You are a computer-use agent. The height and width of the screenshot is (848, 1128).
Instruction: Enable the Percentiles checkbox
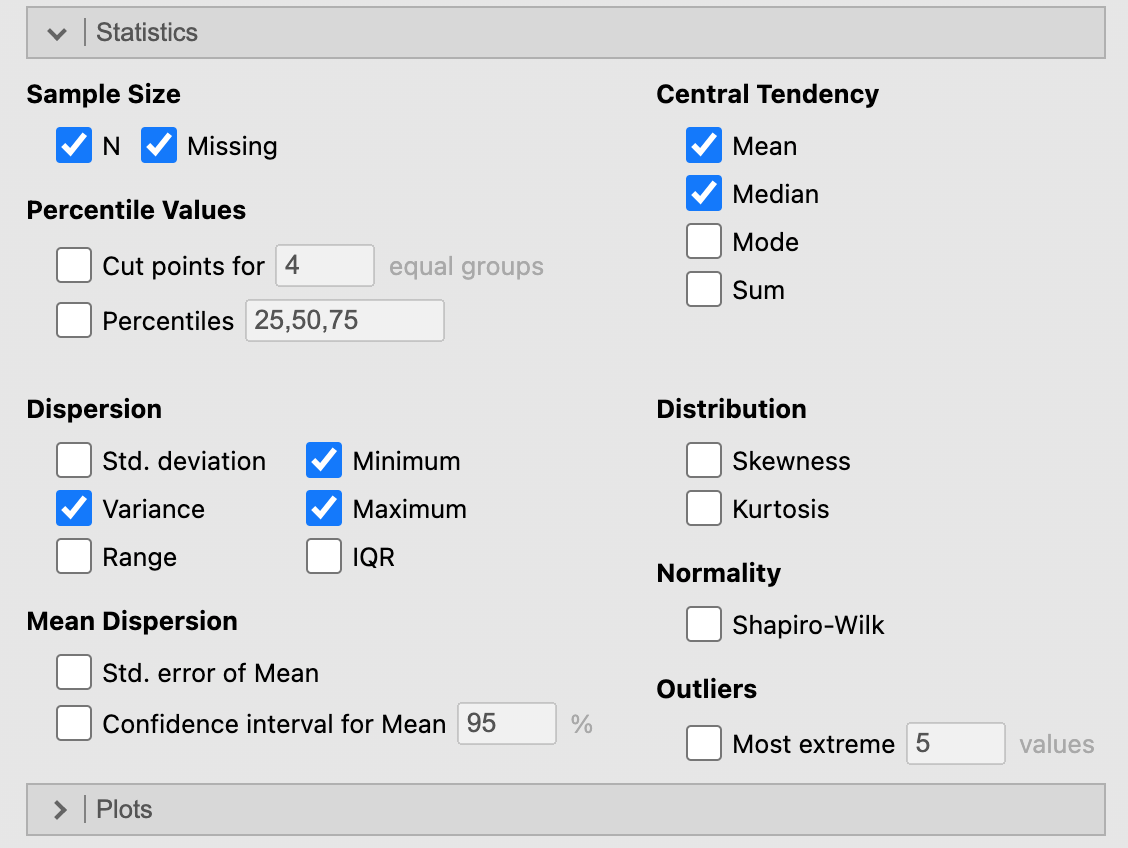74,321
